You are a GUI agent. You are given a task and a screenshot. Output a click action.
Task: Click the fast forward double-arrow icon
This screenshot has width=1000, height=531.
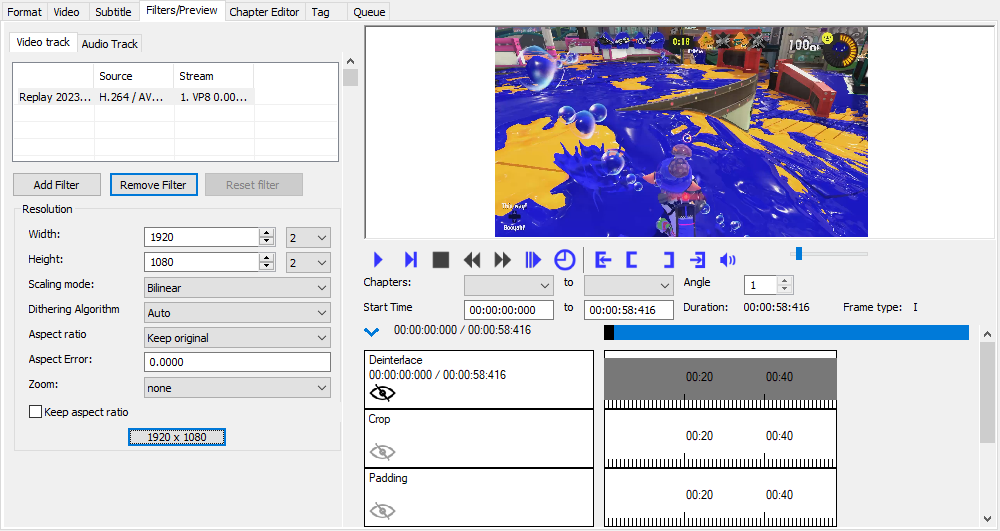click(503, 260)
